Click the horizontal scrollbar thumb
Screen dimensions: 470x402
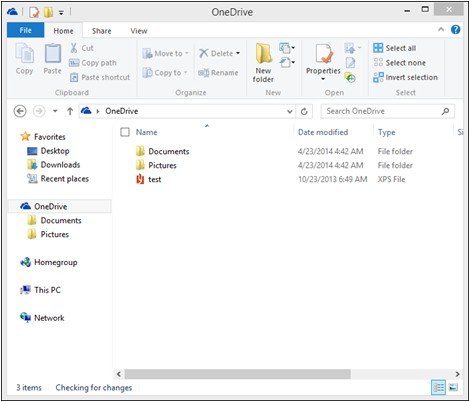tap(238, 374)
